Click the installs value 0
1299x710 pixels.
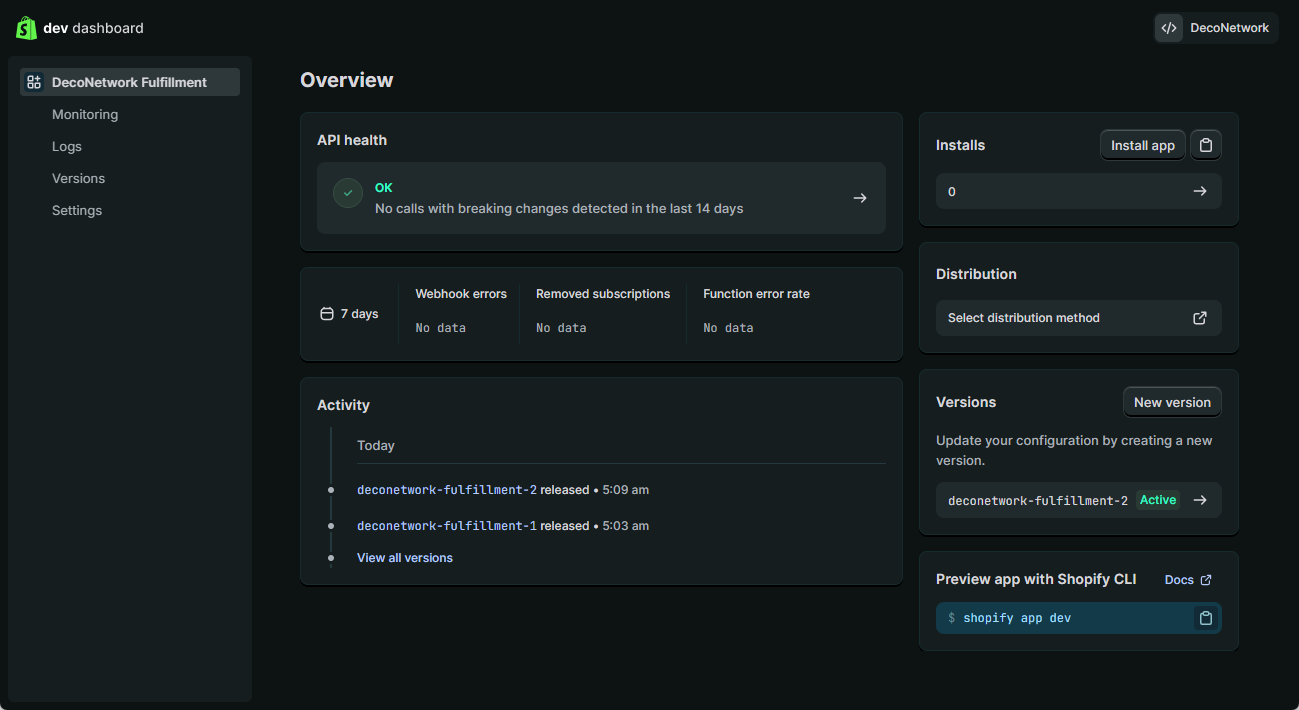coord(952,191)
